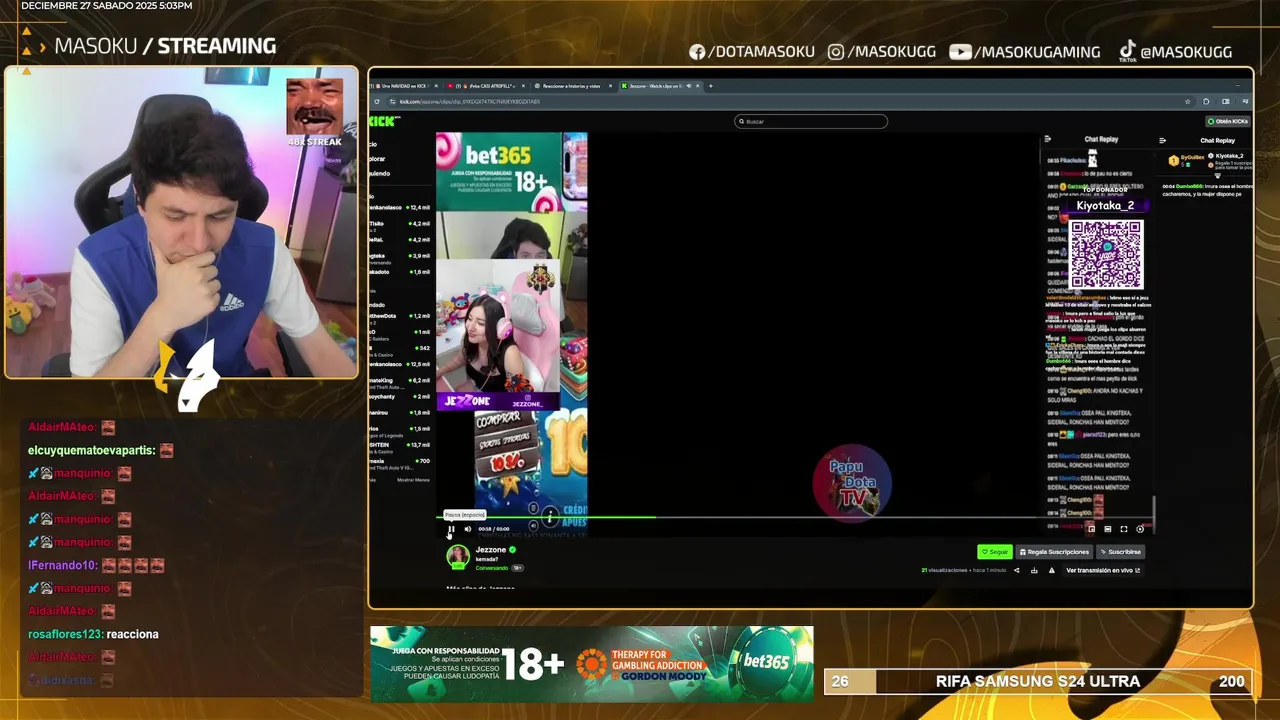This screenshot has width=1280, height=720.
Task: Go to Kick home via the KICK logo
Action: [x=384, y=121]
